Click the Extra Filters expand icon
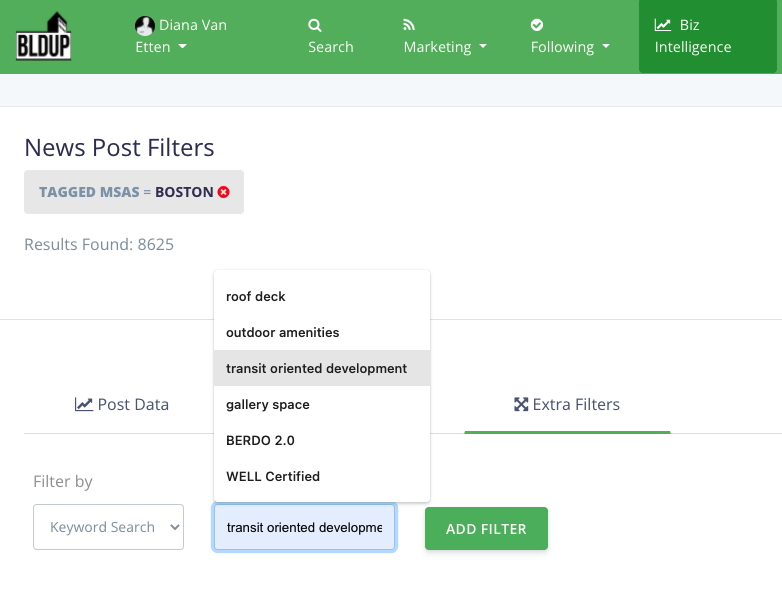This screenshot has height=589, width=782. coord(520,405)
